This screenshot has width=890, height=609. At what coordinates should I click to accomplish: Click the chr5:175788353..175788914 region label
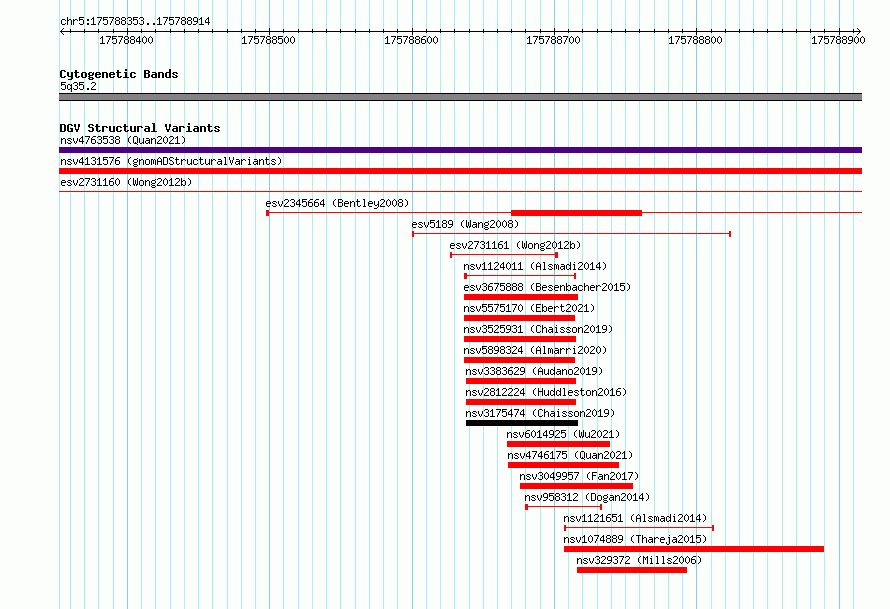(x=135, y=21)
